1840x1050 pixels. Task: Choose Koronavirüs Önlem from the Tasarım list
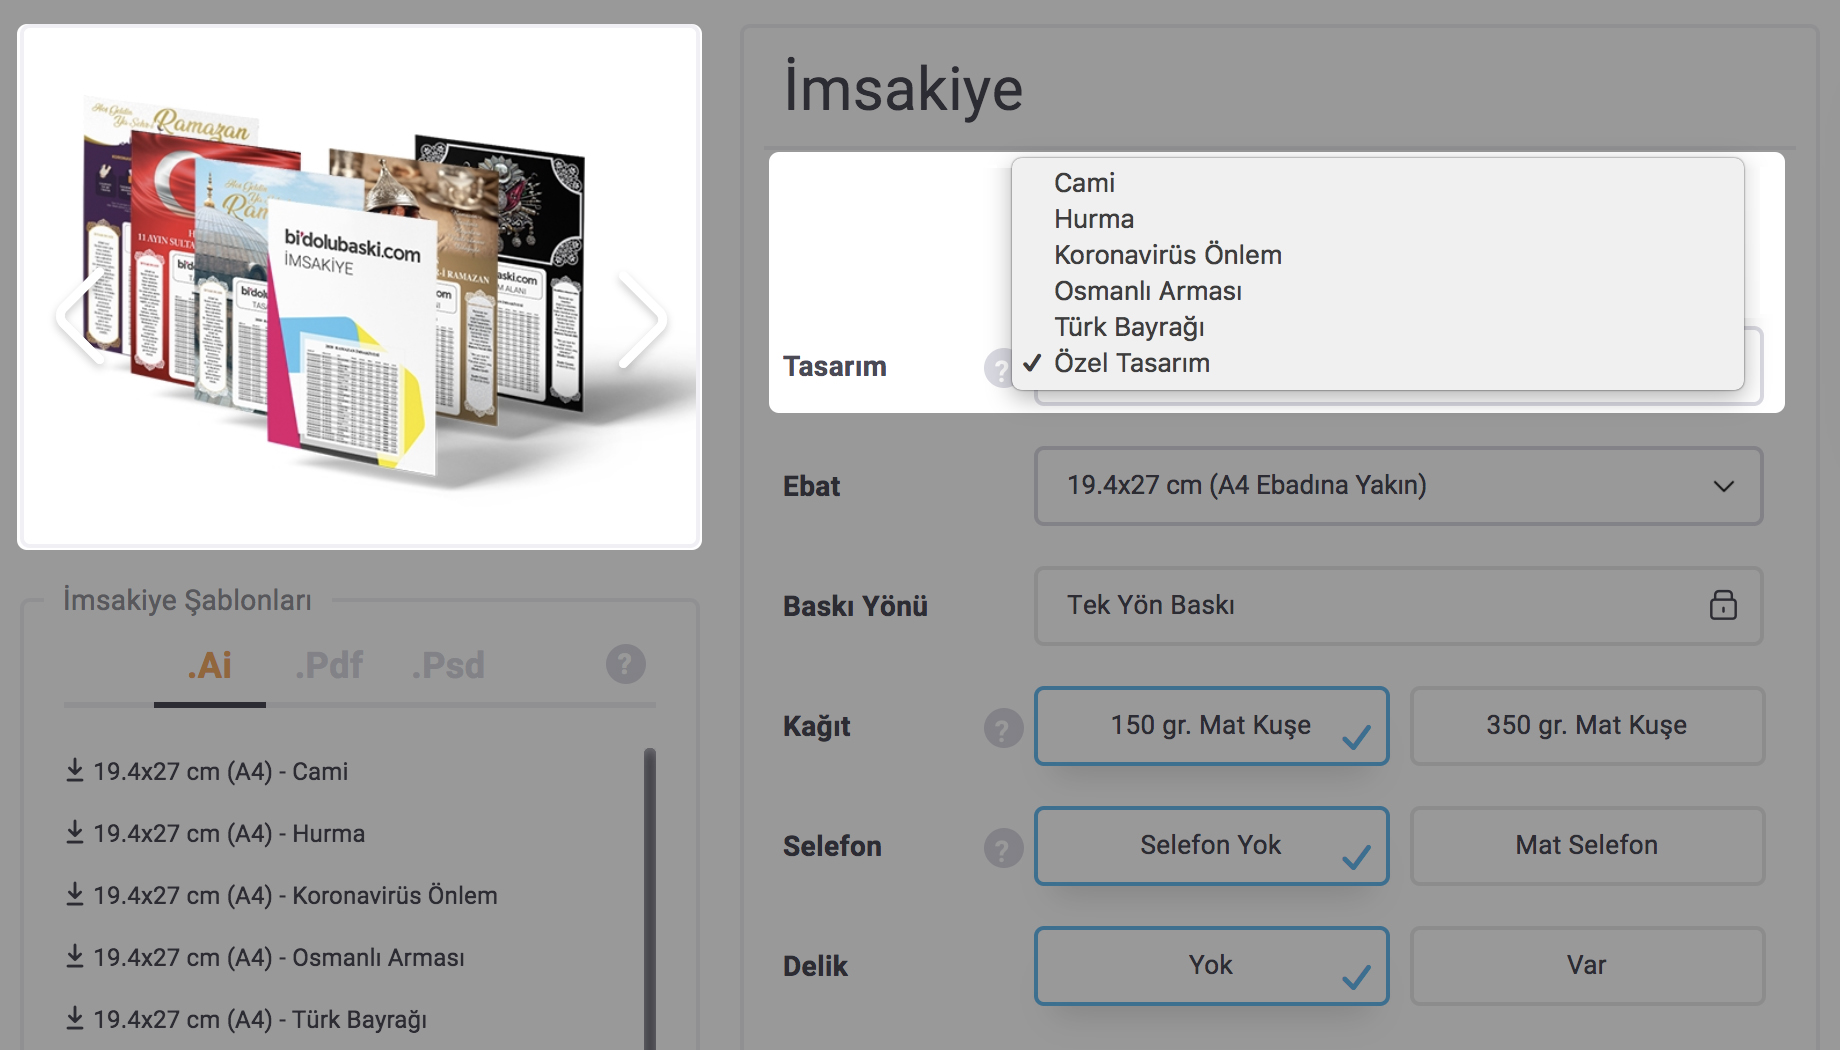1378,255
